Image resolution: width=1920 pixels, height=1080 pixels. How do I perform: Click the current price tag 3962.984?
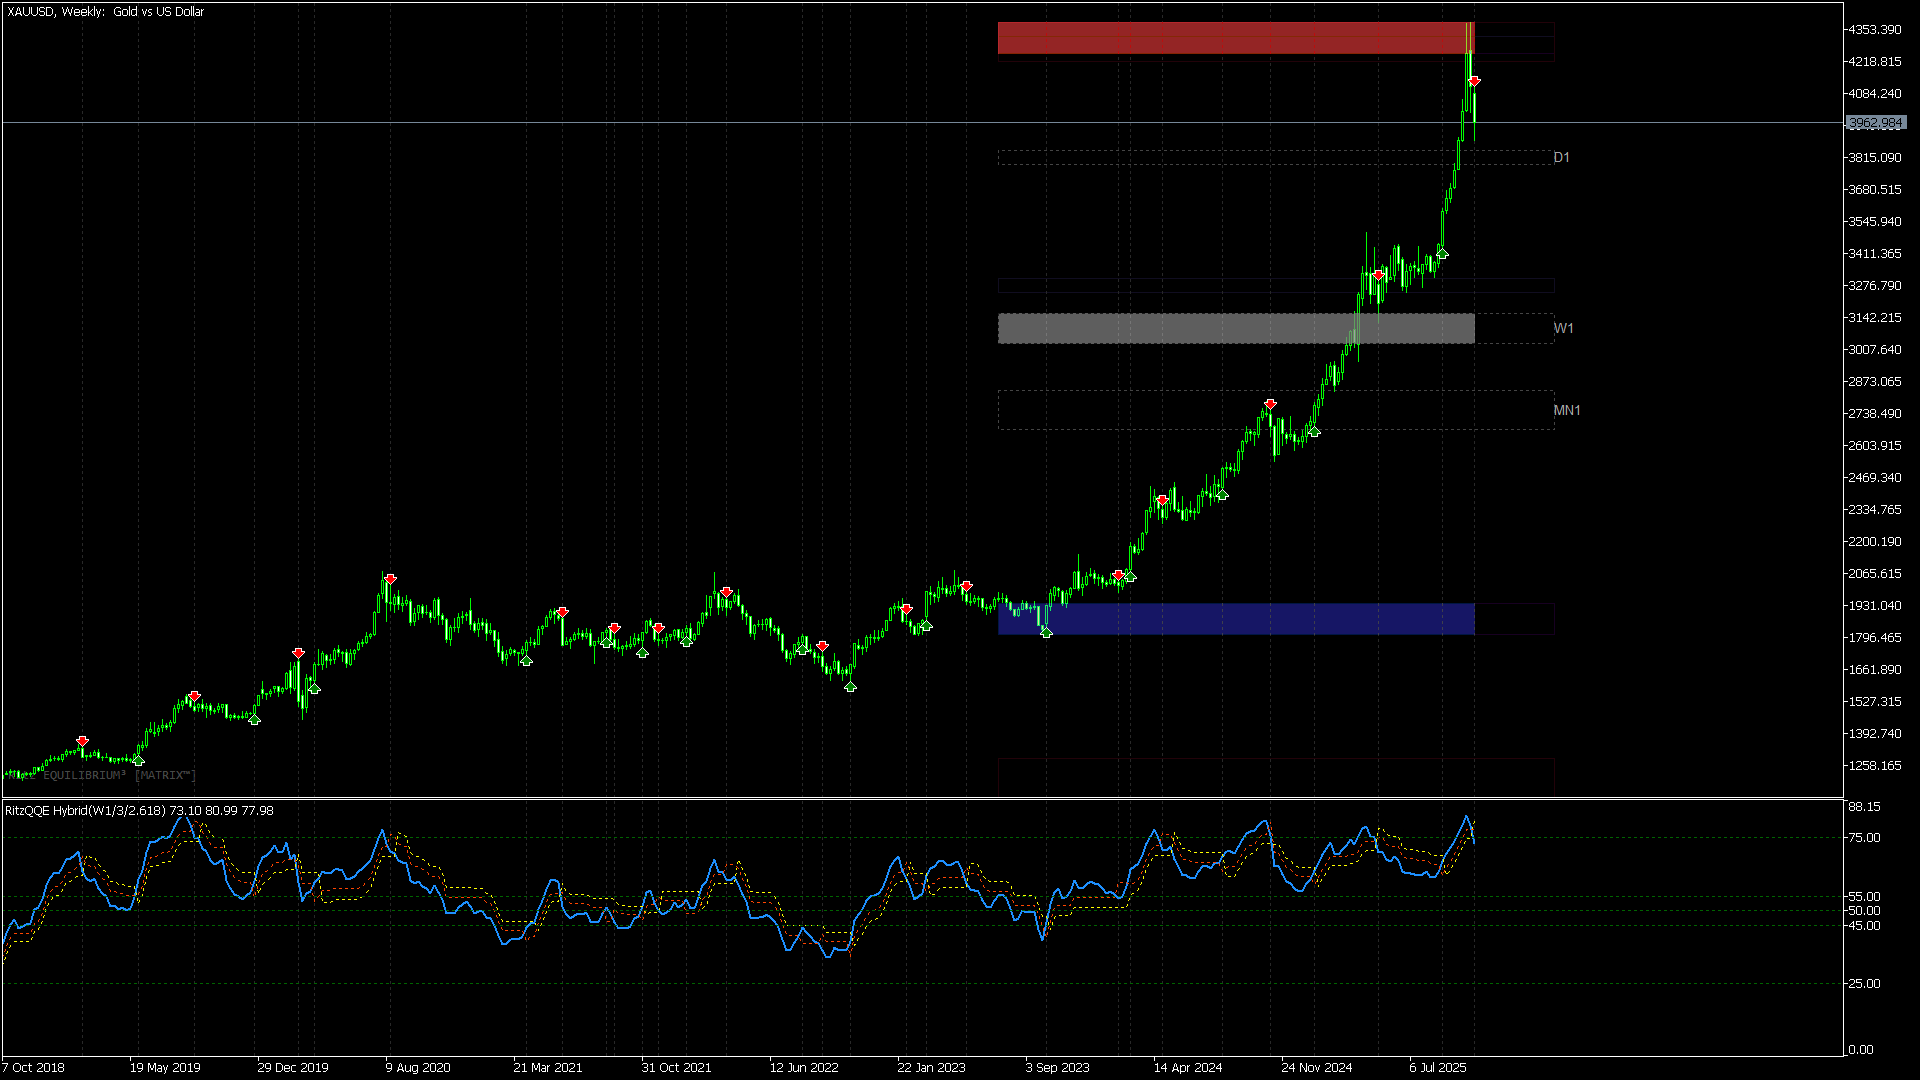click(1875, 123)
